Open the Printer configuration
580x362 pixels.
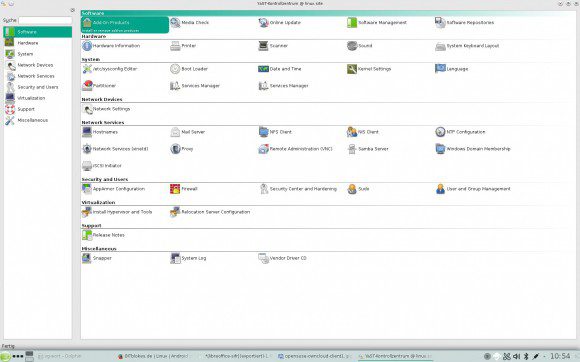click(x=183, y=46)
